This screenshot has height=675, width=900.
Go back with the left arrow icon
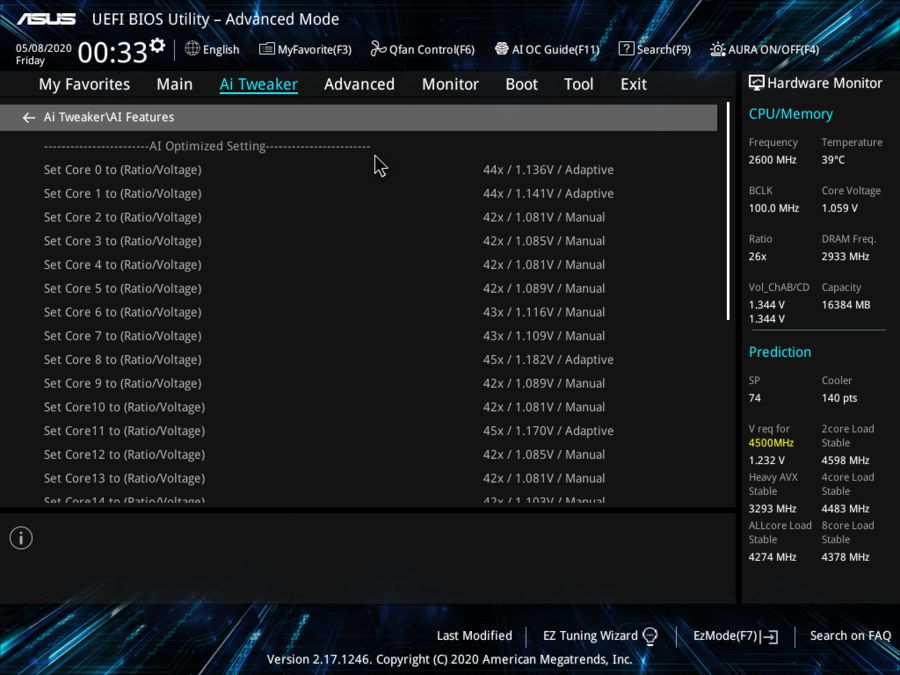tap(29, 118)
